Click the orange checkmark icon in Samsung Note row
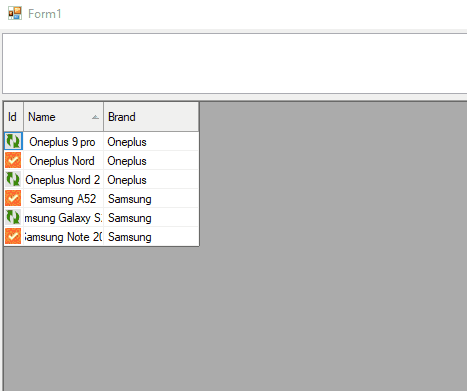 [13, 236]
